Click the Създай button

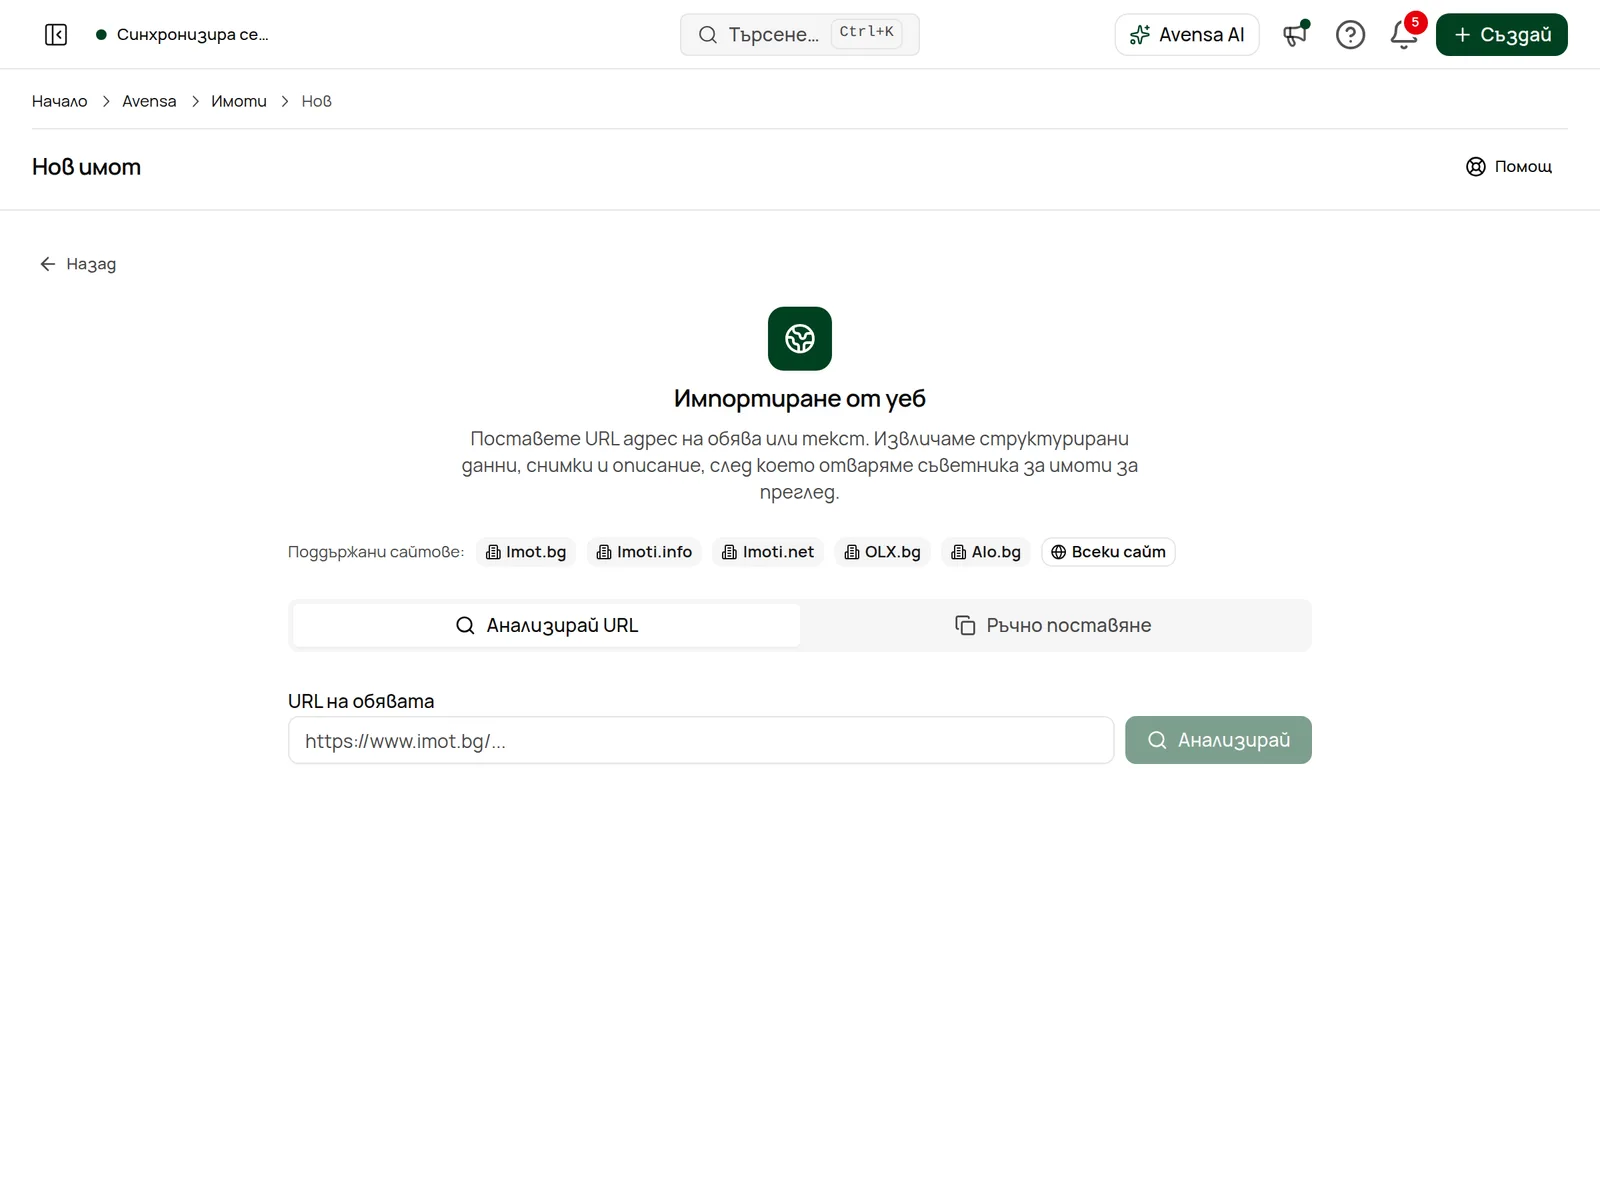pos(1502,35)
